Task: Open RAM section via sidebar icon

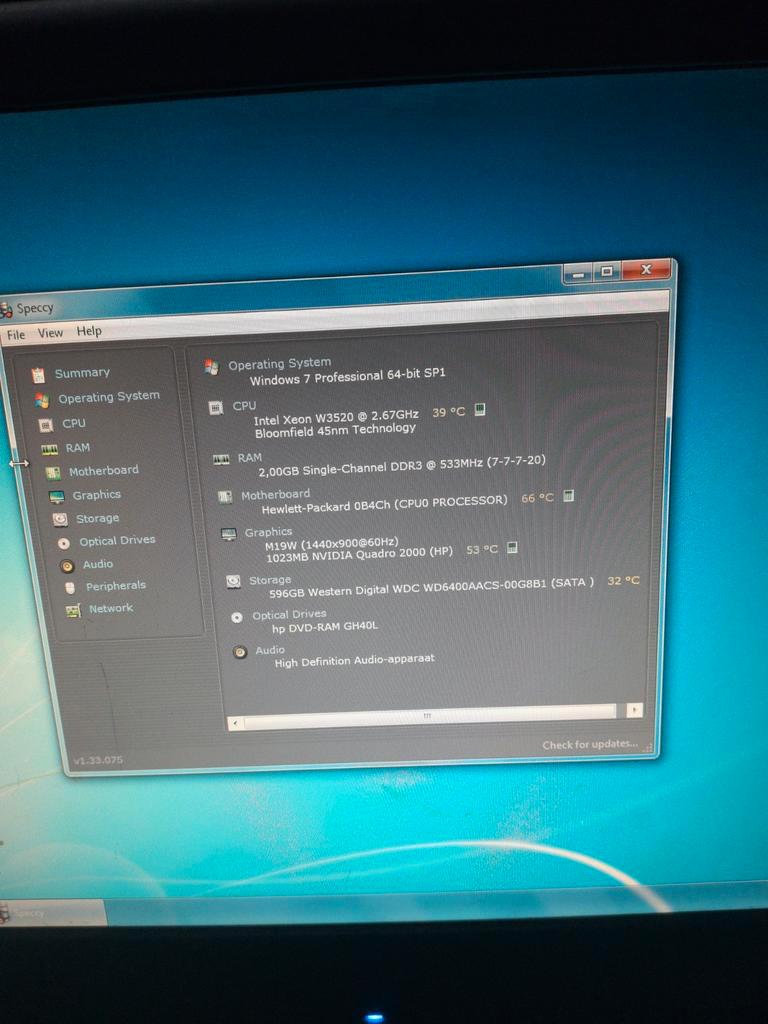Action: pos(49,449)
